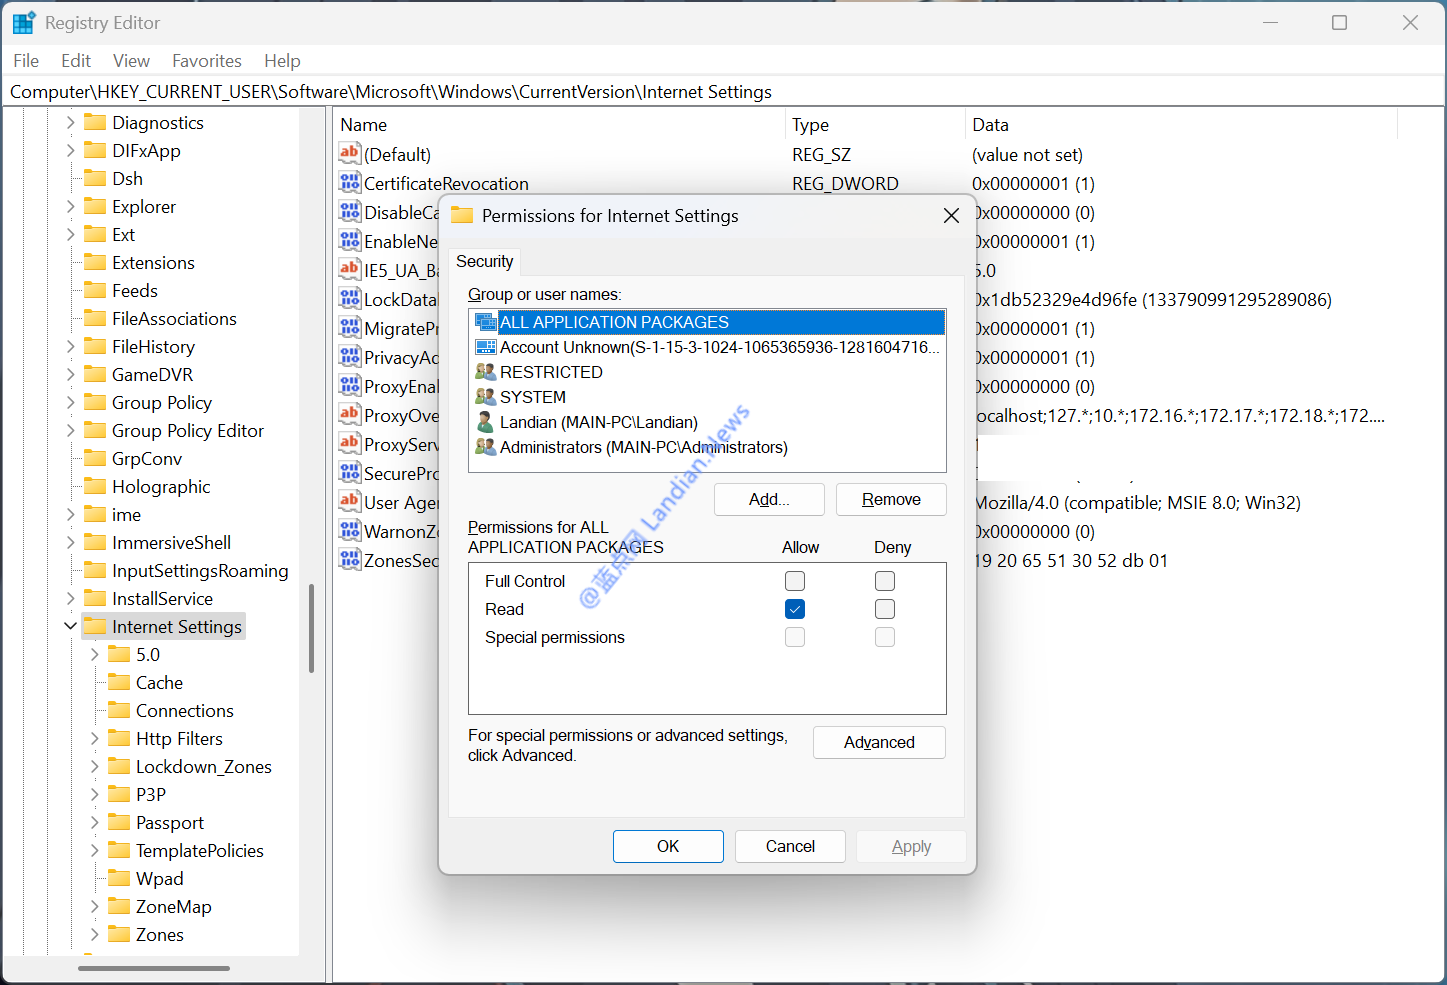Check Allow for Full Control
Image resolution: width=1447 pixels, height=985 pixels.
point(795,581)
